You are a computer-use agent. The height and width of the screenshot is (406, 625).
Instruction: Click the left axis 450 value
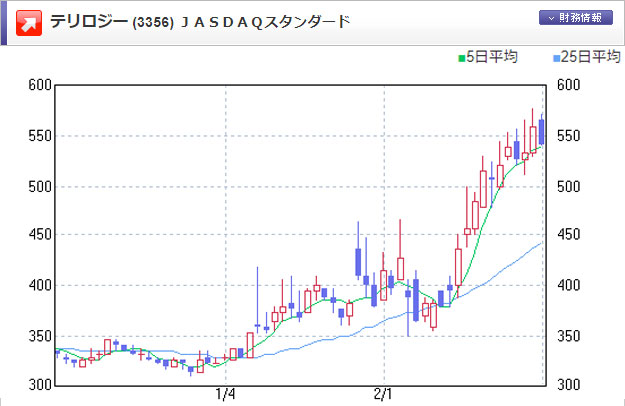(x=40, y=235)
